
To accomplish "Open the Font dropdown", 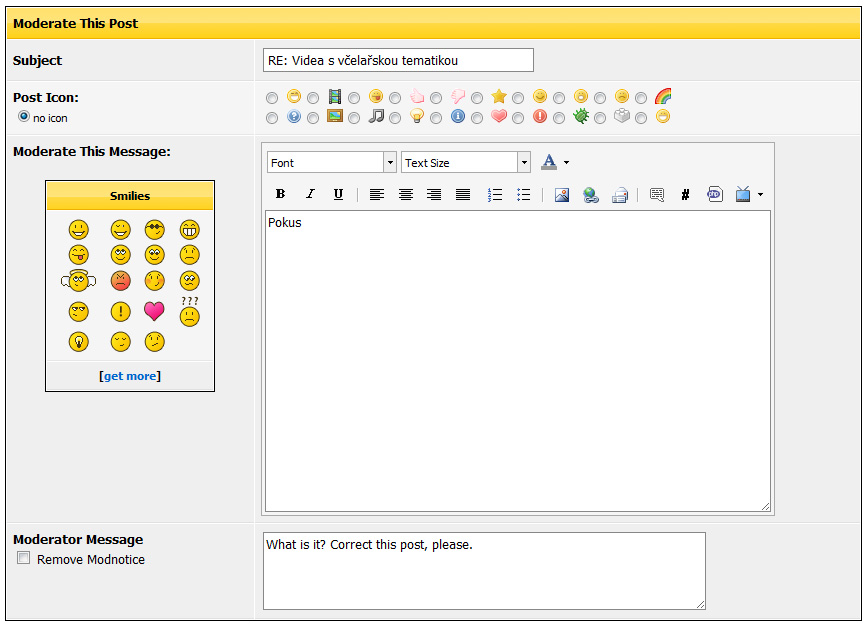I will pyautogui.click(x=331, y=163).
